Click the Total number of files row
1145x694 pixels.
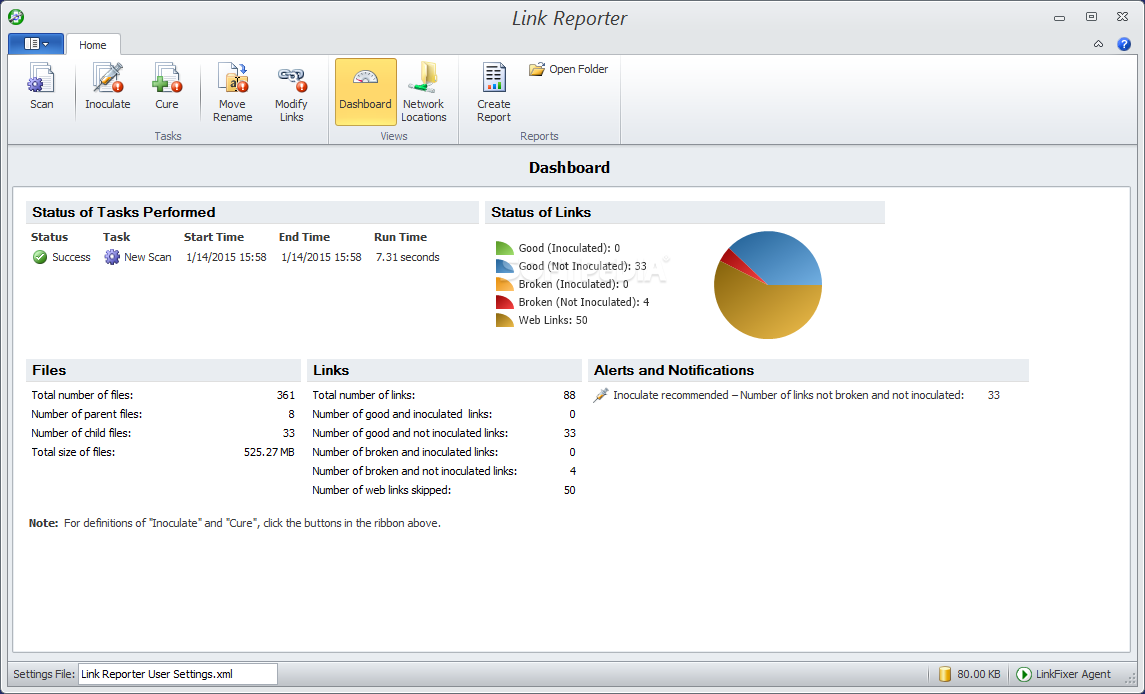(x=163, y=395)
